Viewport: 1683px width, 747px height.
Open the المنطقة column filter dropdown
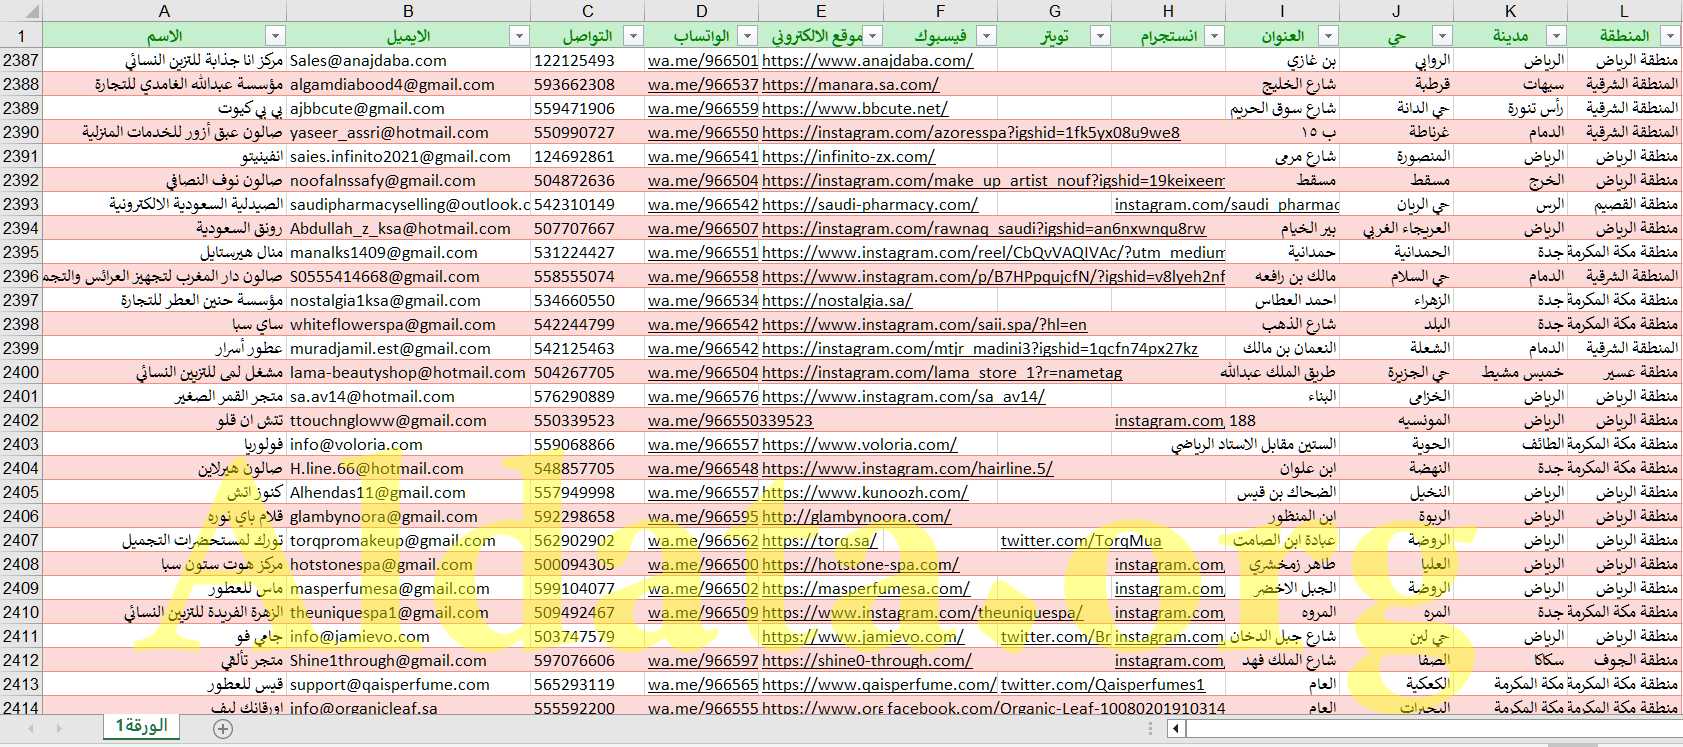tap(1669, 36)
